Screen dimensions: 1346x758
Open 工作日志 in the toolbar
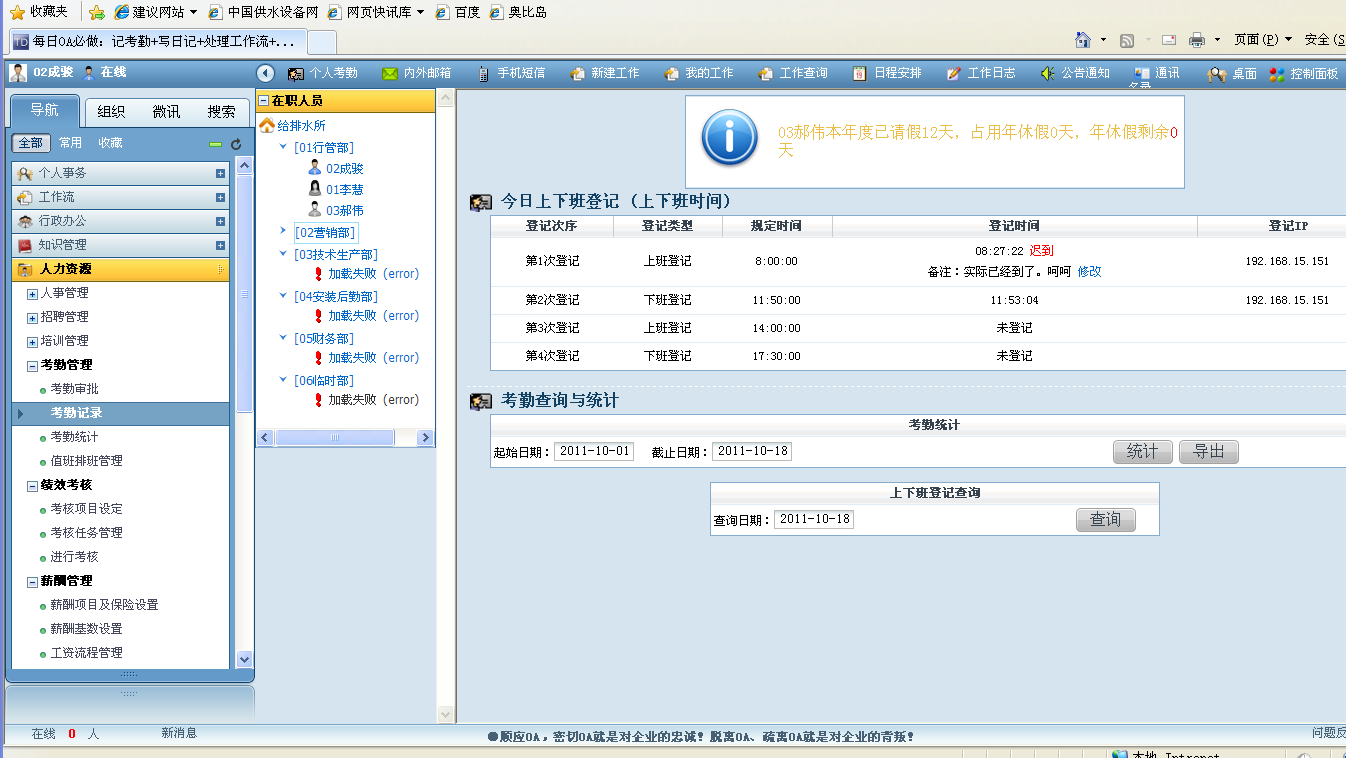980,73
